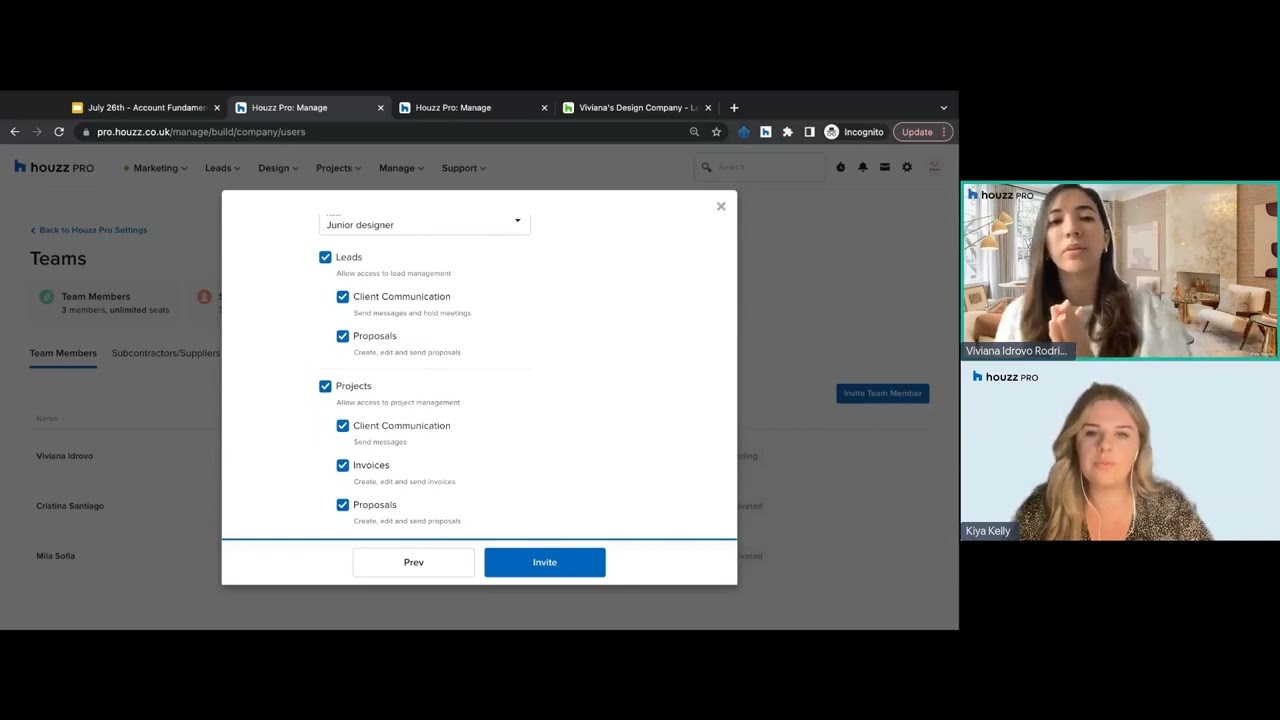Close the invite dialog with the X
1280x720 pixels.
[x=721, y=206]
